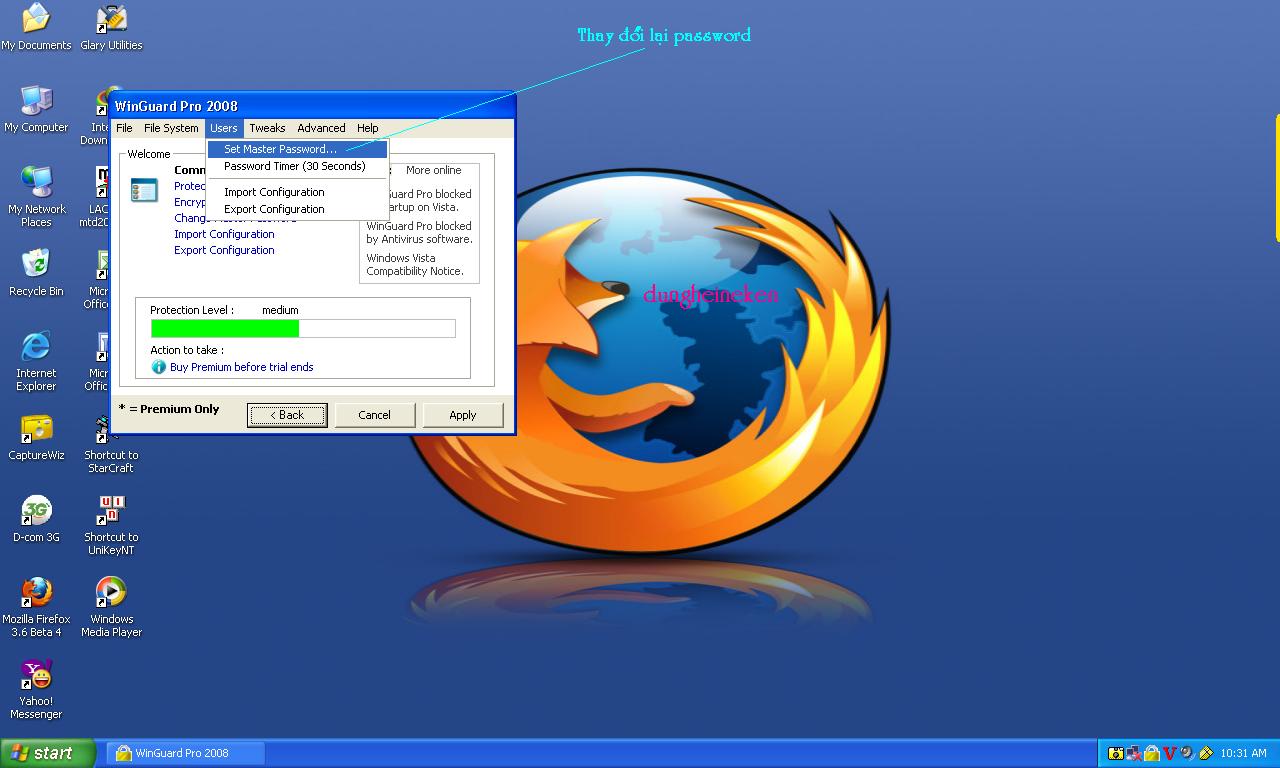
Task: Click the Users menu header
Action: 224,128
